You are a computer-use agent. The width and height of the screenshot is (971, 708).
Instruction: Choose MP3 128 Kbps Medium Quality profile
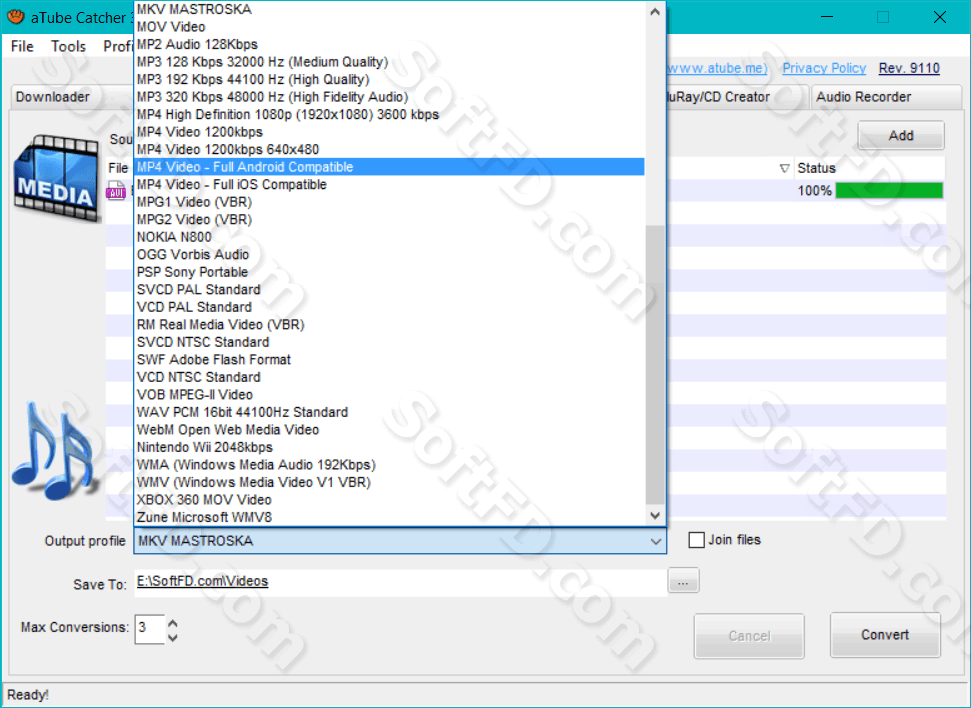(x=390, y=62)
